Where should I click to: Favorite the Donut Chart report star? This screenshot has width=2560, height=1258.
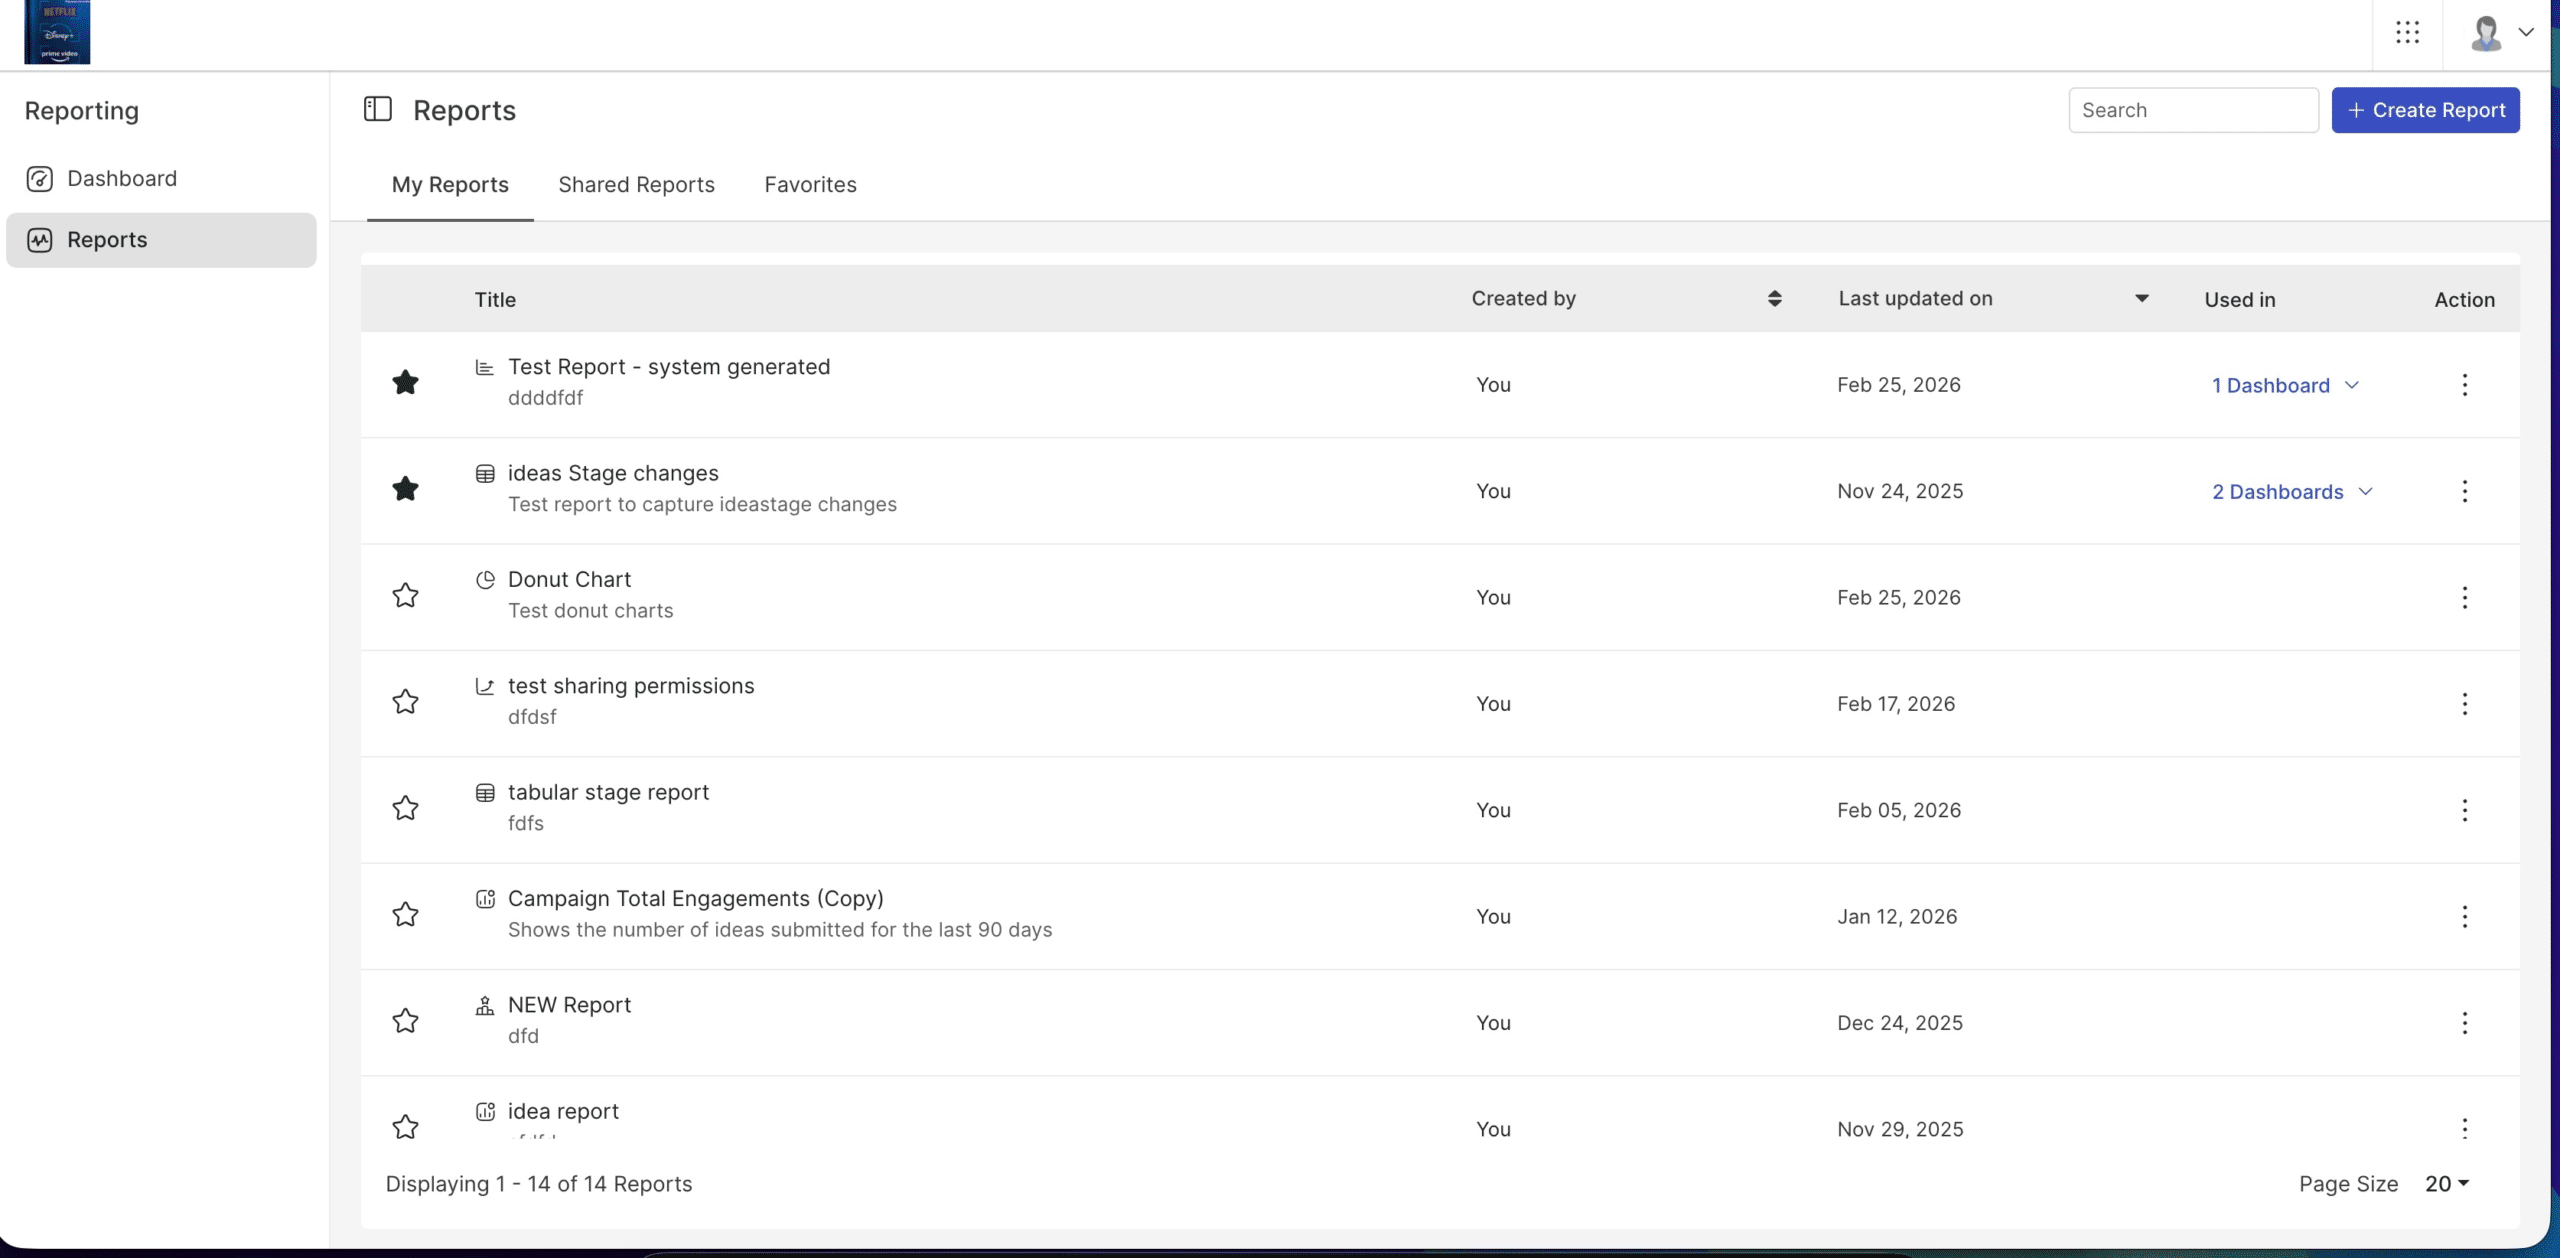(405, 595)
